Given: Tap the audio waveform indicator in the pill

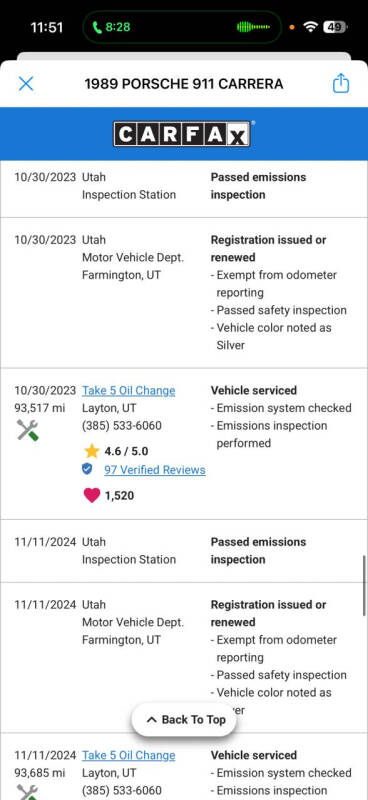Looking at the screenshot, I should [254, 27].
